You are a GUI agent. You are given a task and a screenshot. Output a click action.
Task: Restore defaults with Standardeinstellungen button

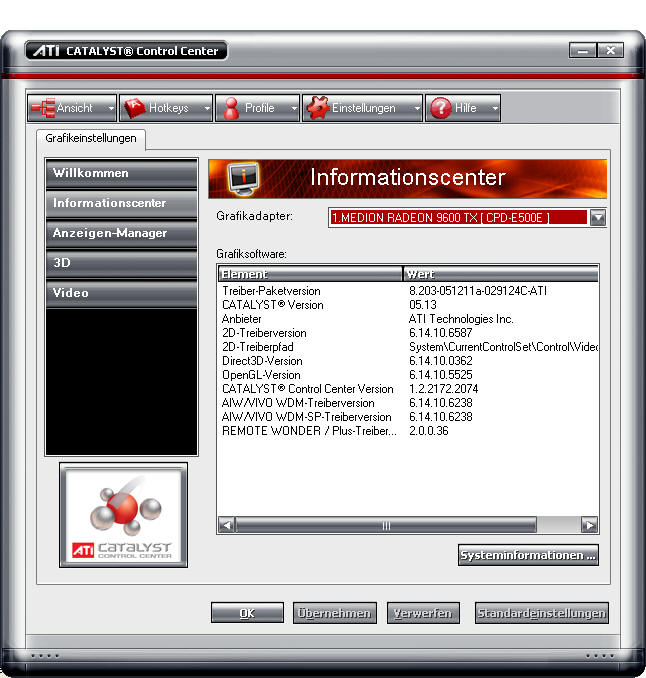point(541,613)
